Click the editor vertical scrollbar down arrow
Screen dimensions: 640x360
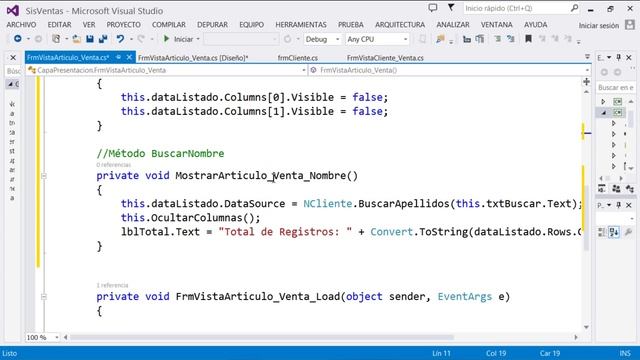587,327
